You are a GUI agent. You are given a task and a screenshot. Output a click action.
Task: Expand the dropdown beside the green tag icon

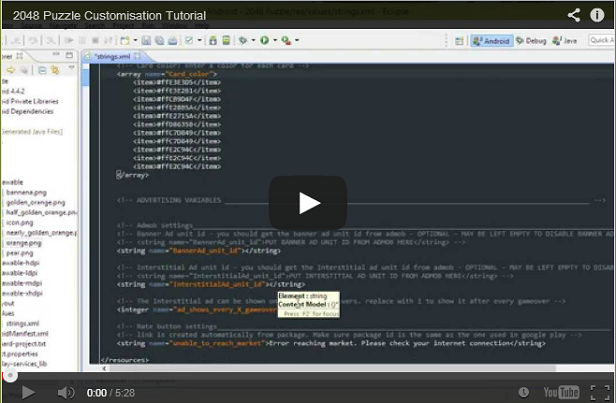tap(253, 40)
